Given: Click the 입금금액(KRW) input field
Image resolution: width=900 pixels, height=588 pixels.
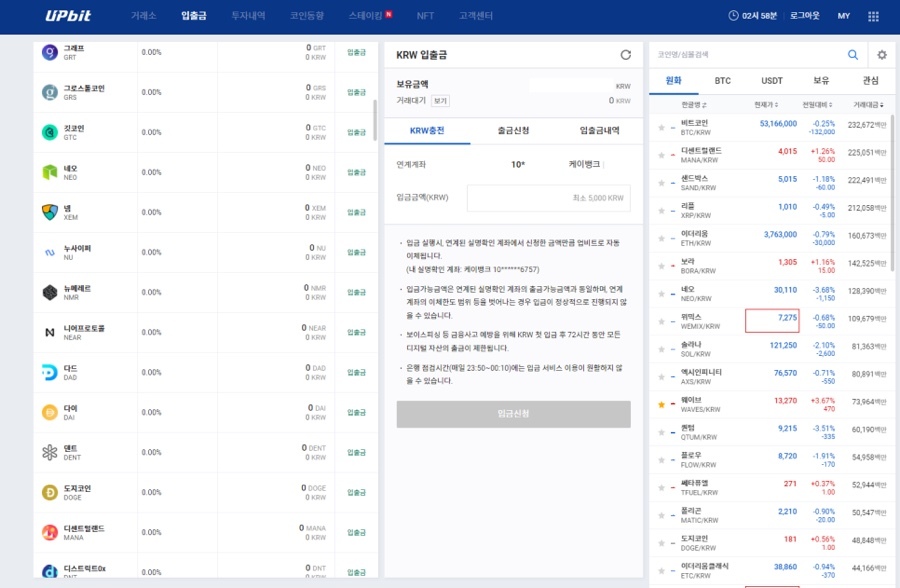Looking at the screenshot, I should (x=549, y=198).
